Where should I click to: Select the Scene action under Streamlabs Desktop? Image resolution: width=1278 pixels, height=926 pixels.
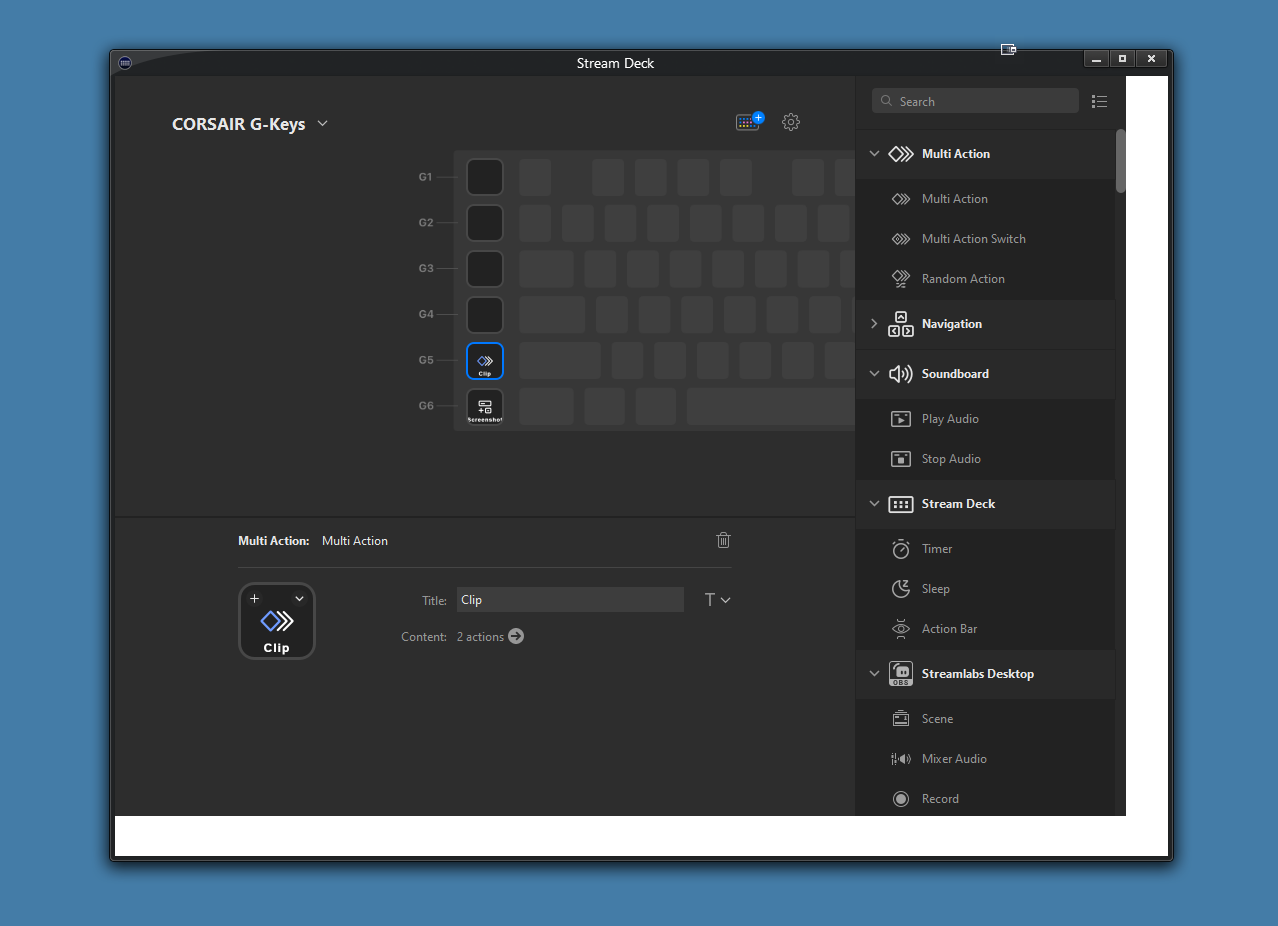click(936, 718)
